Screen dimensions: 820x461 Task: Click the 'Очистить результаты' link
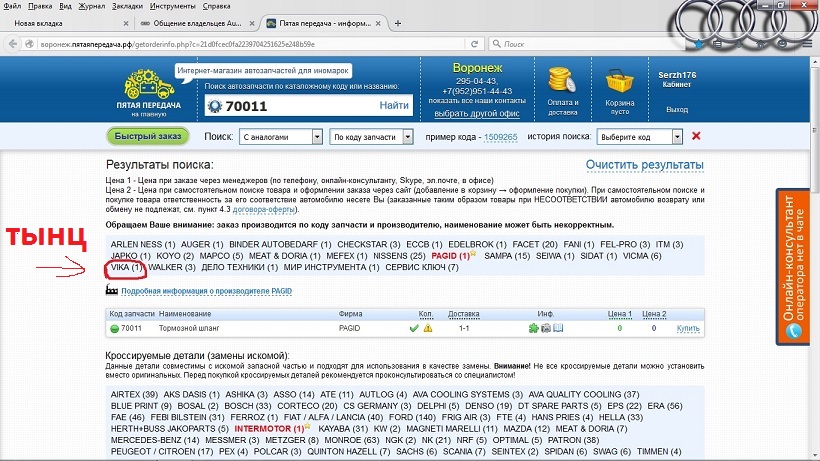click(644, 165)
